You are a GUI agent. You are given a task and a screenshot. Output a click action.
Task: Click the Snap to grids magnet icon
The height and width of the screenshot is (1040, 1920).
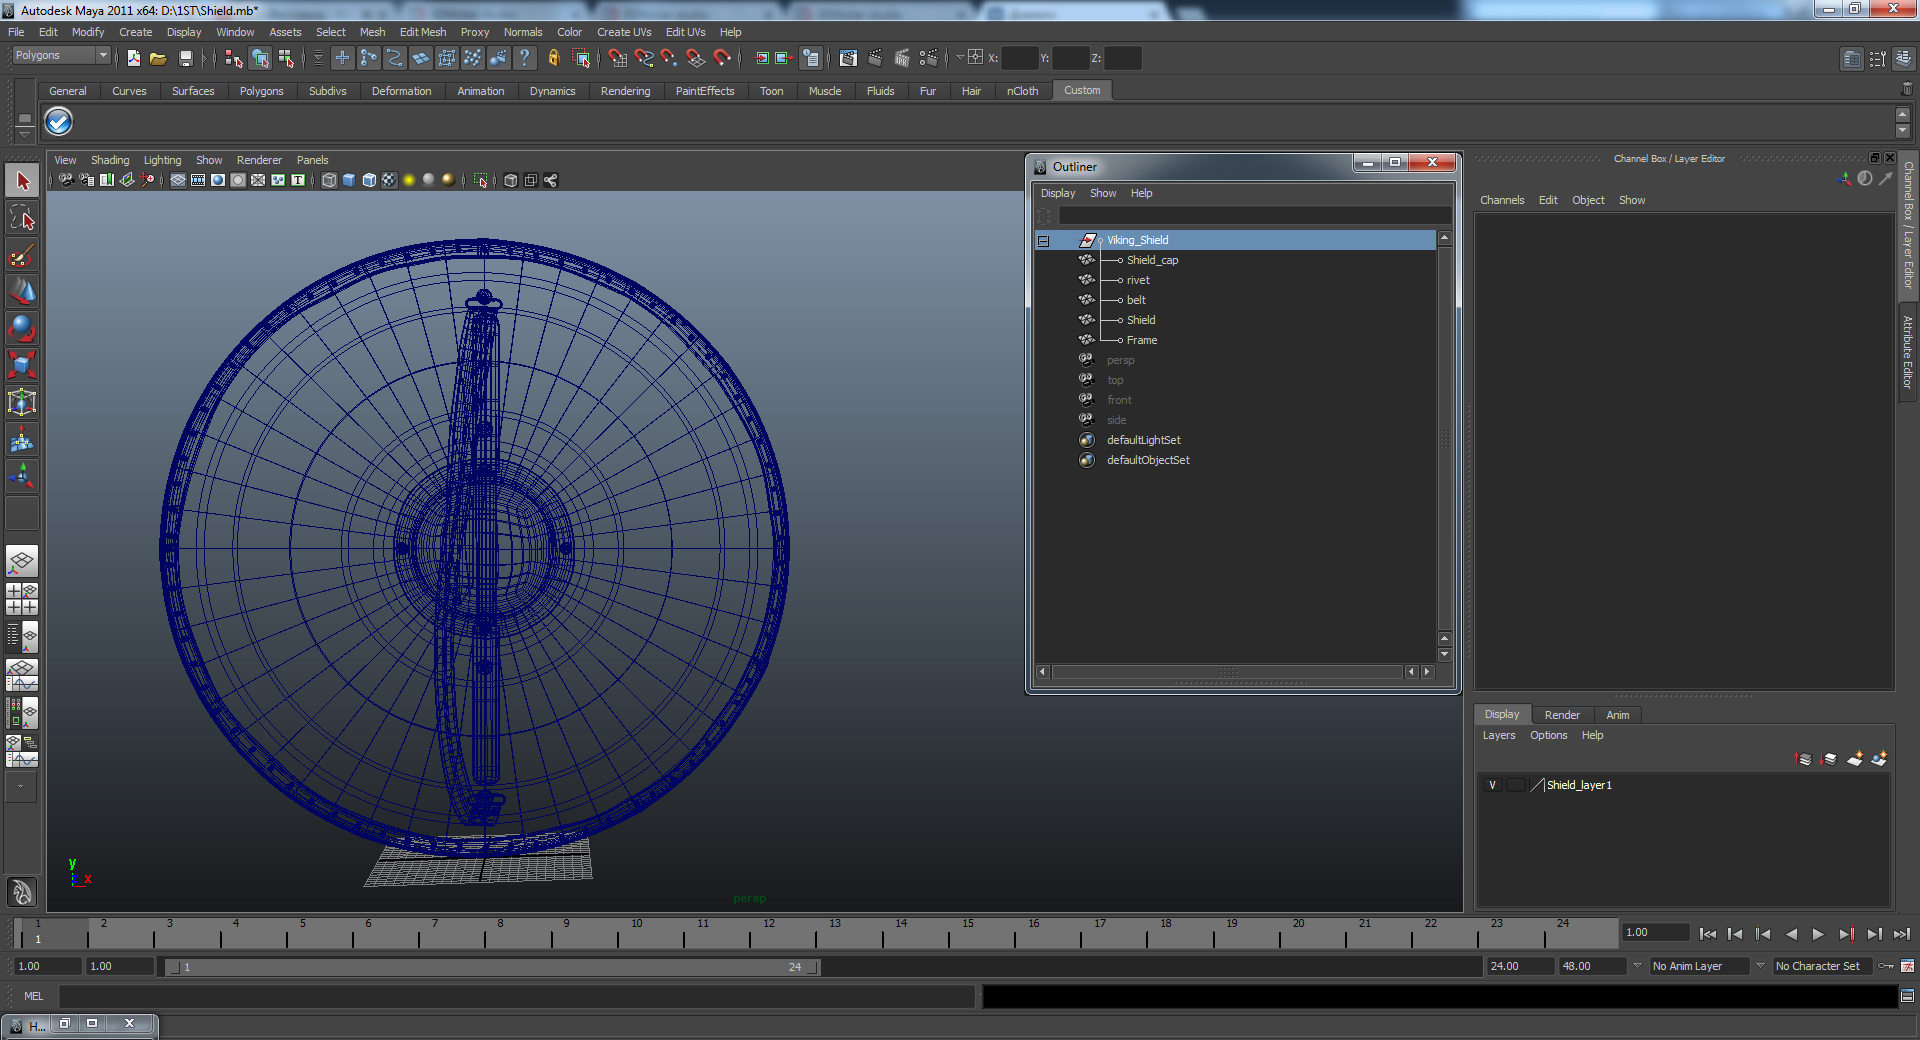[617, 58]
